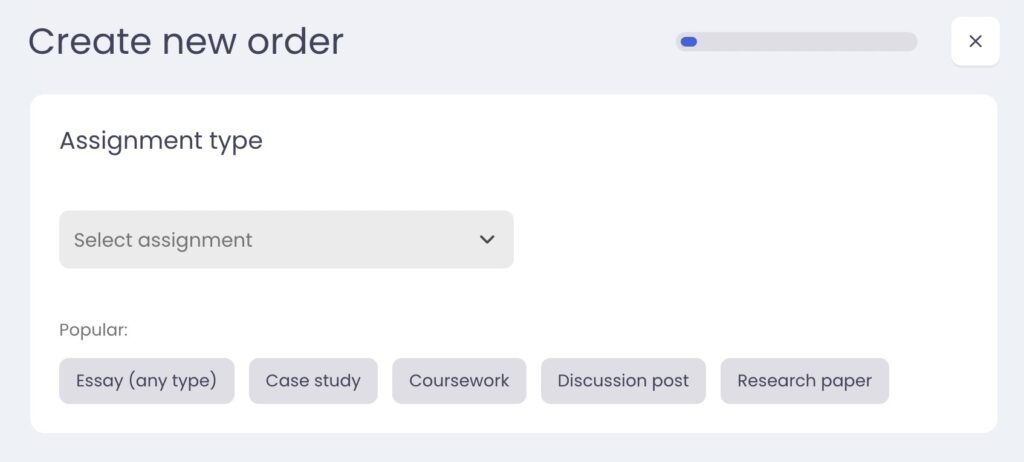Click the Select assignment placeholder text

163,240
